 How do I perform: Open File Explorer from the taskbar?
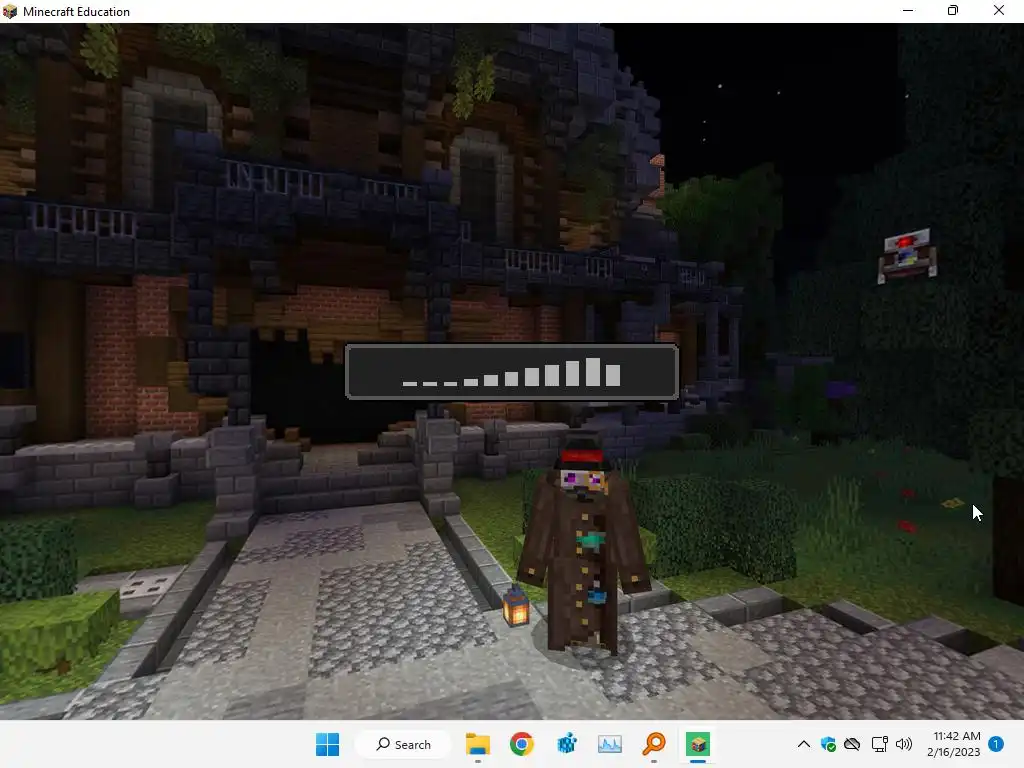478,744
